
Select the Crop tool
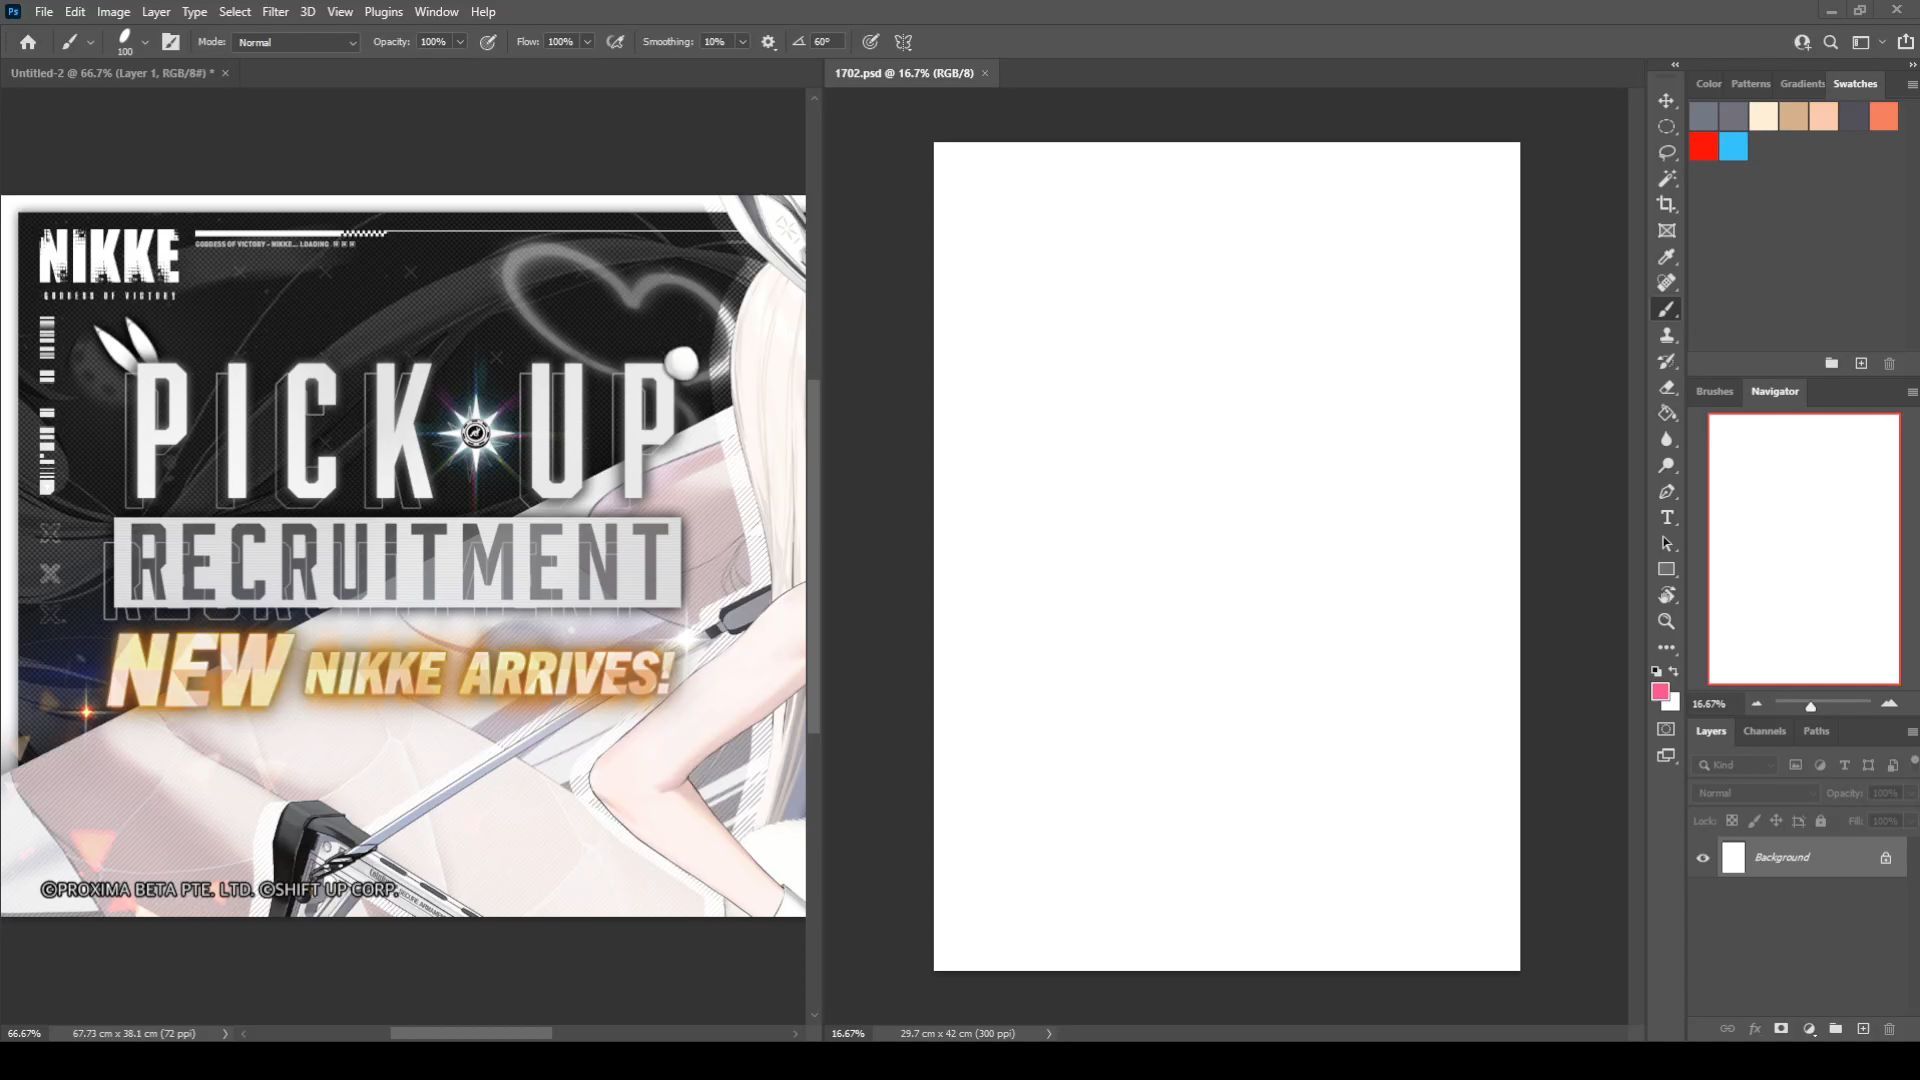click(1666, 205)
